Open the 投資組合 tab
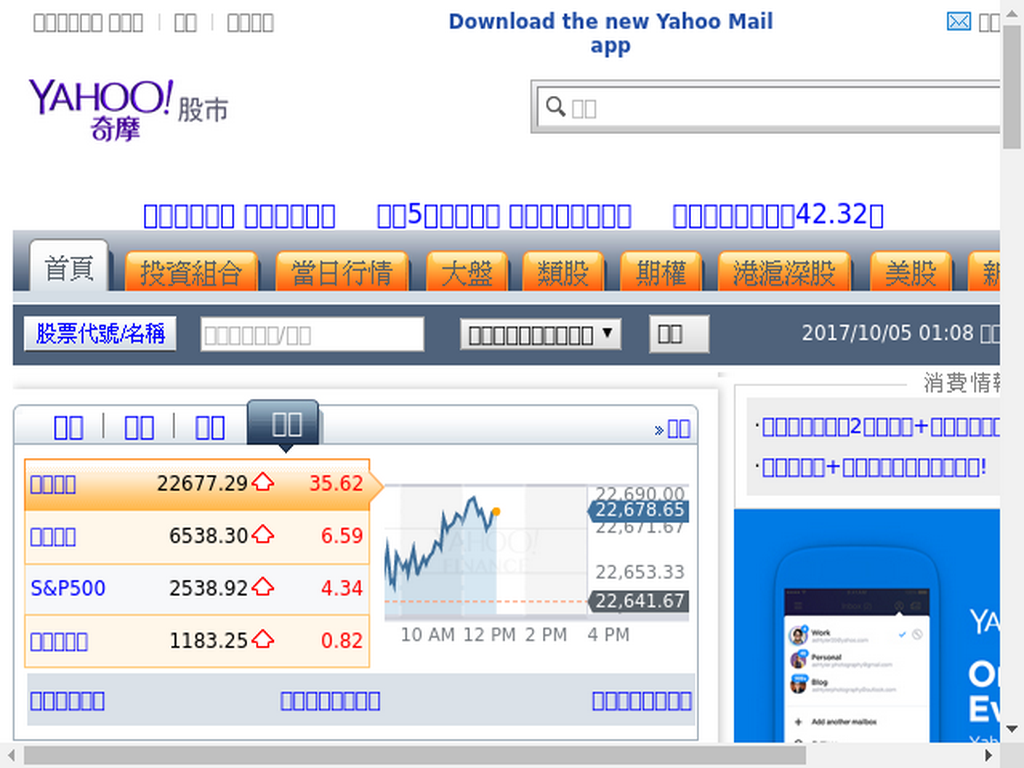 191,272
